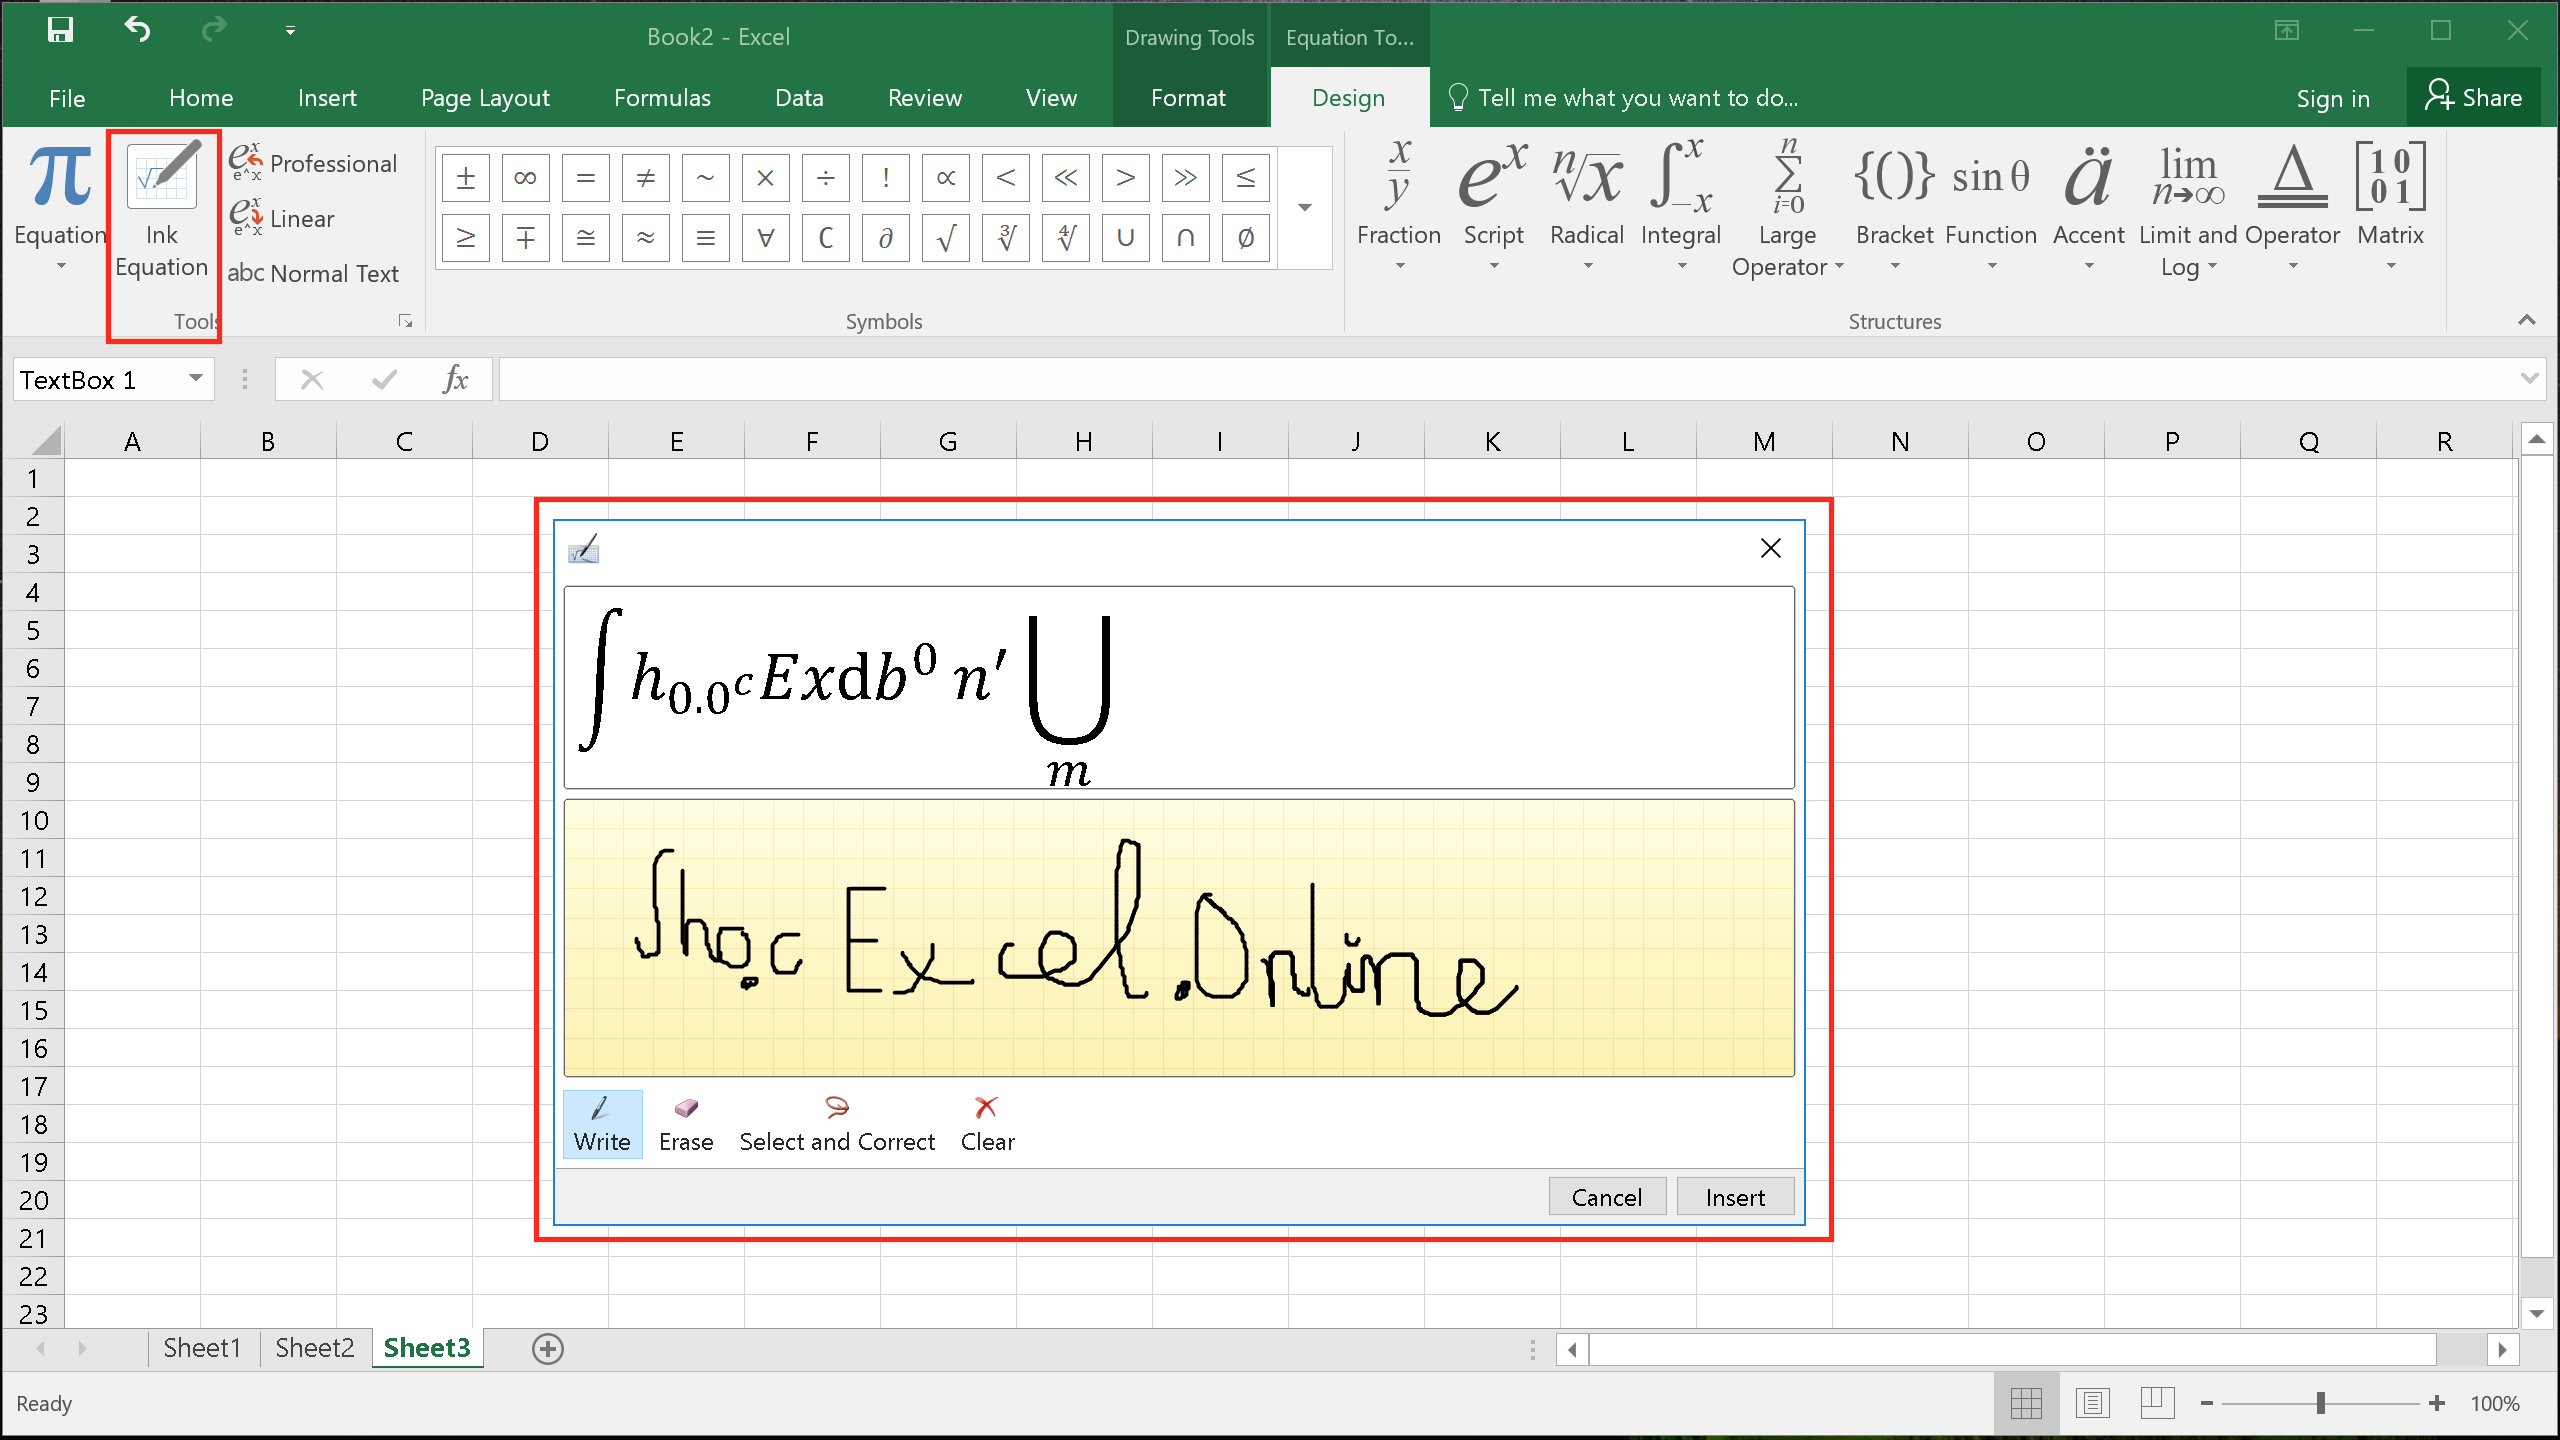Expand the Symbols gallery more arrow
This screenshot has height=1440, width=2560.
pos(1305,208)
